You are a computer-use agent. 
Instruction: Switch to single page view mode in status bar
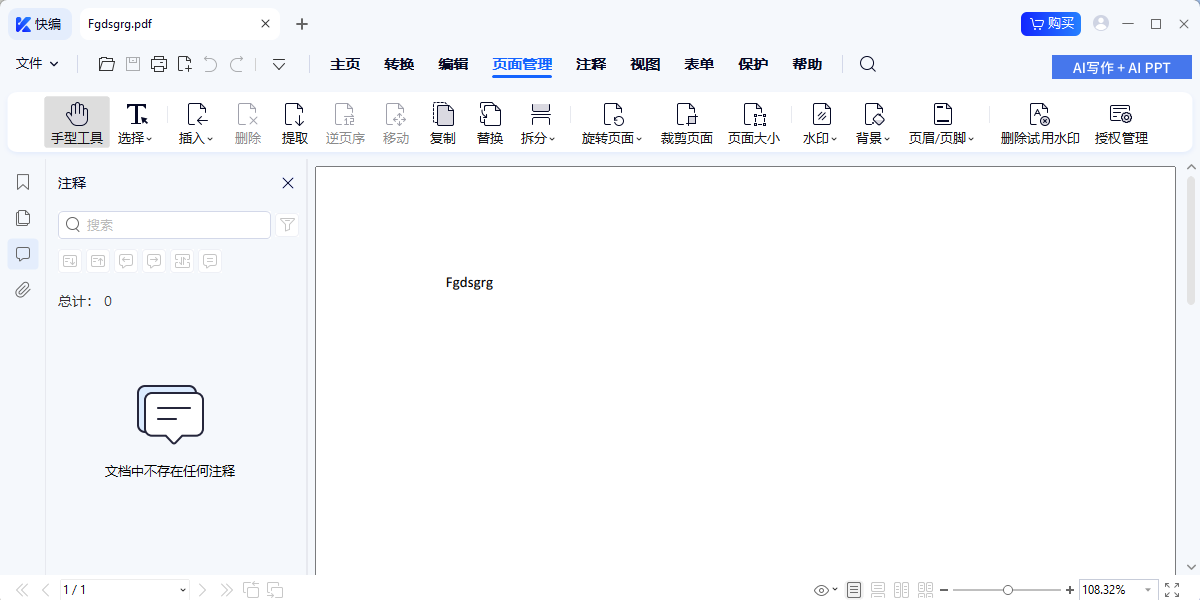tap(854, 590)
